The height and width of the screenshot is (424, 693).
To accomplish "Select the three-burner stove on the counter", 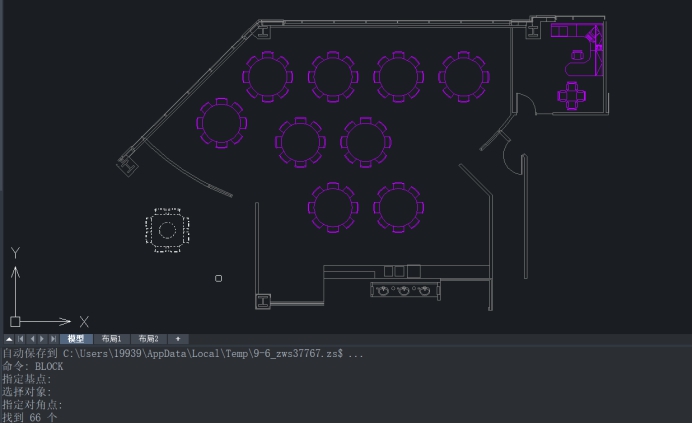I will point(405,291).
